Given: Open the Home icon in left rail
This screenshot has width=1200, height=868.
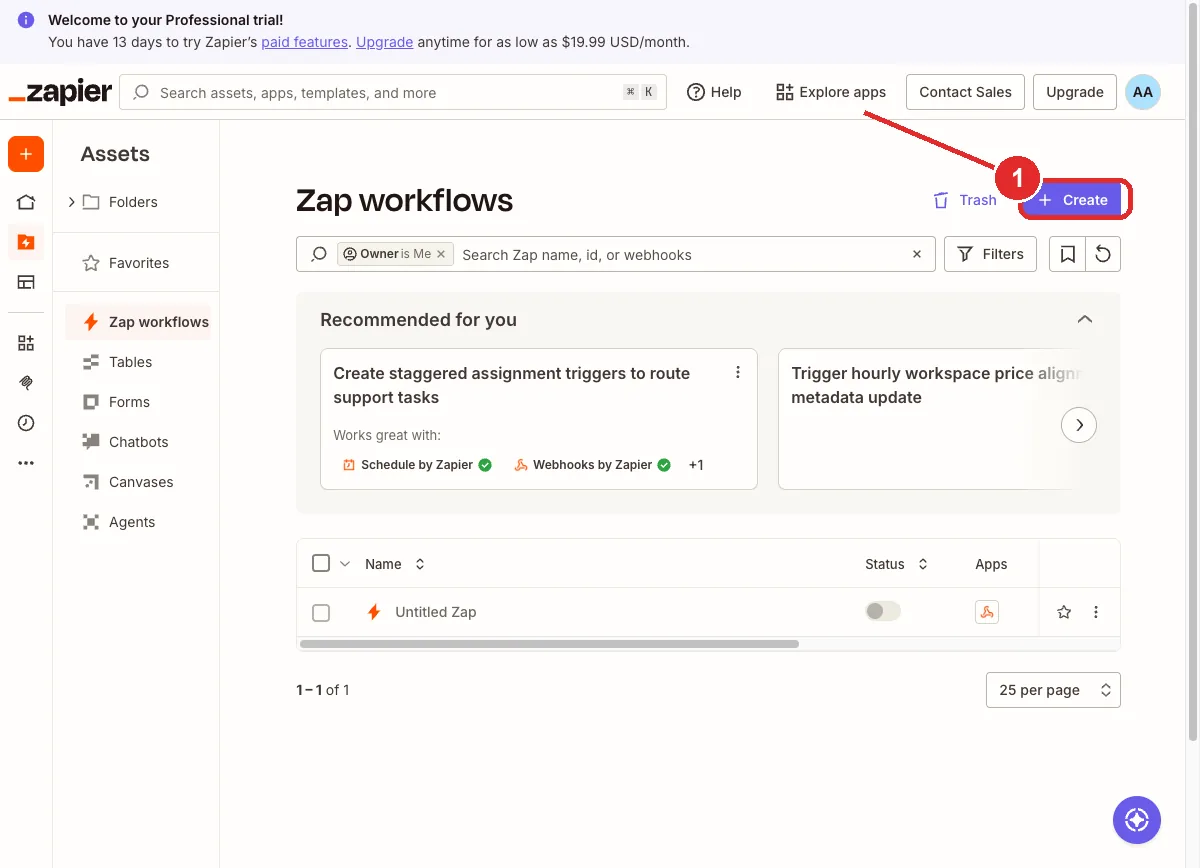Looking at the screenshot, I should (26, 202).
